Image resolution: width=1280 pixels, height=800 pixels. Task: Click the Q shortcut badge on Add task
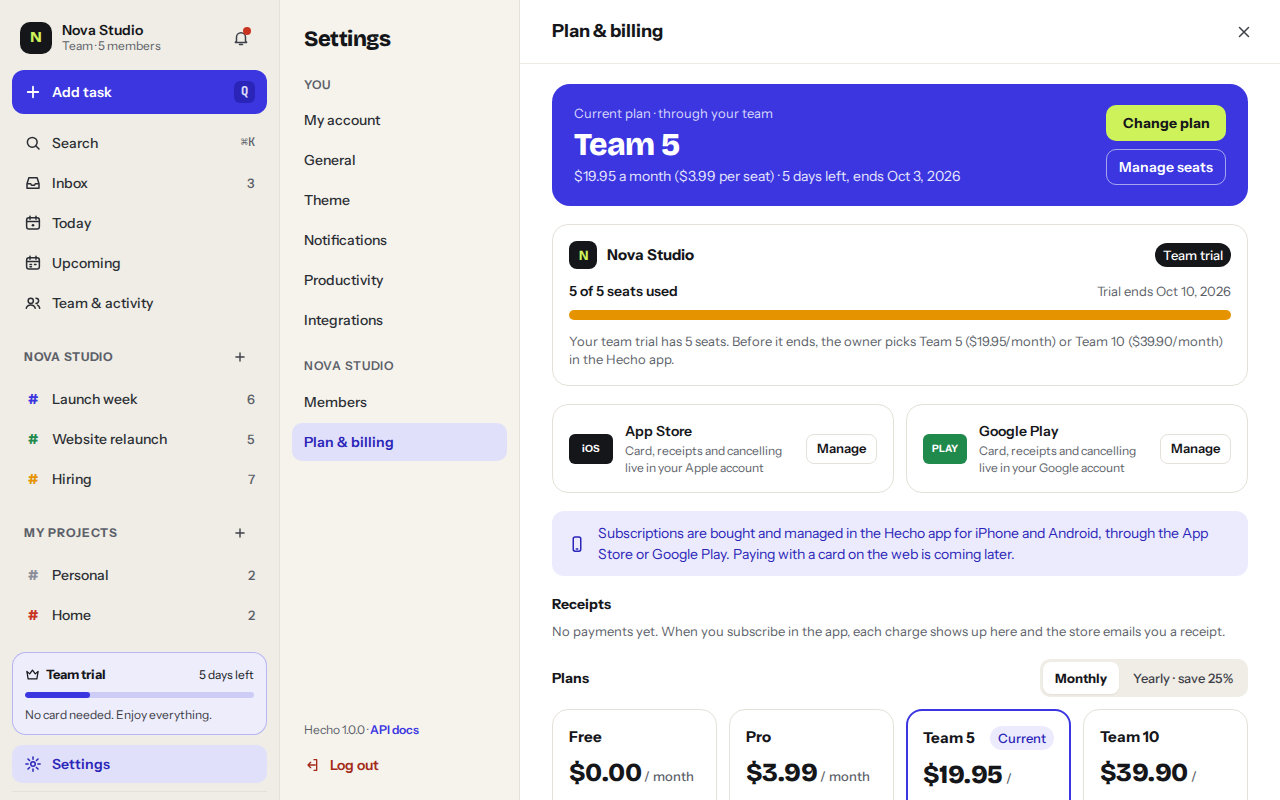[244, 92]
